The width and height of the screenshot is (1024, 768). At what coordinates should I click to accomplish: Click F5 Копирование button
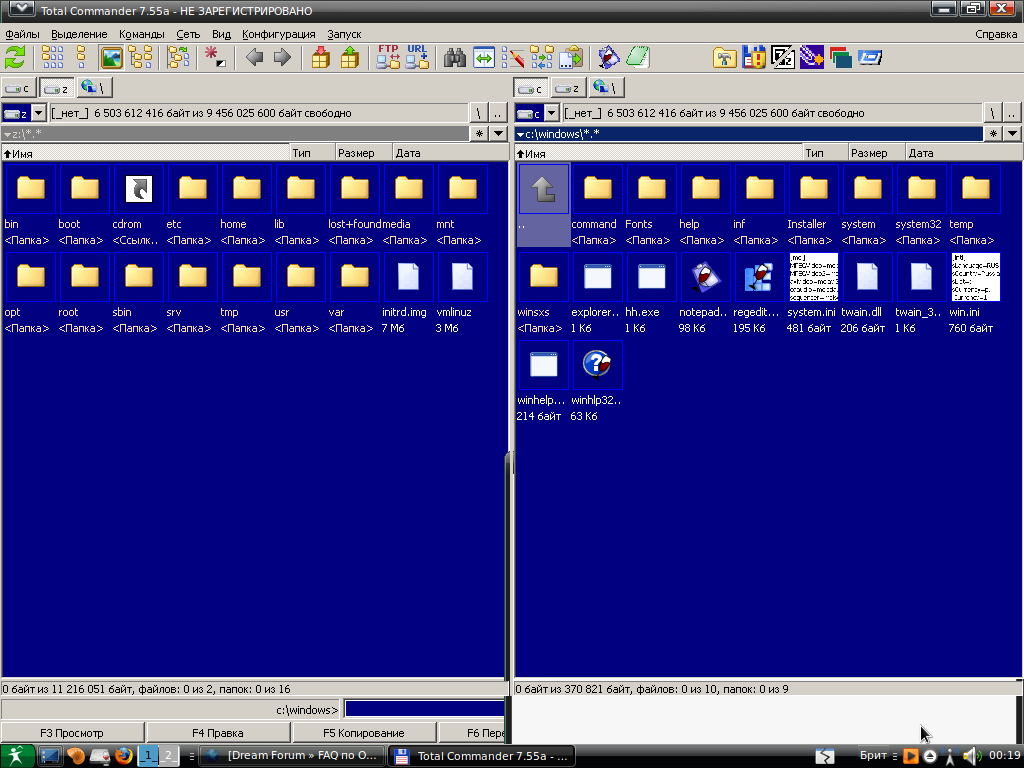click(364, 733)
